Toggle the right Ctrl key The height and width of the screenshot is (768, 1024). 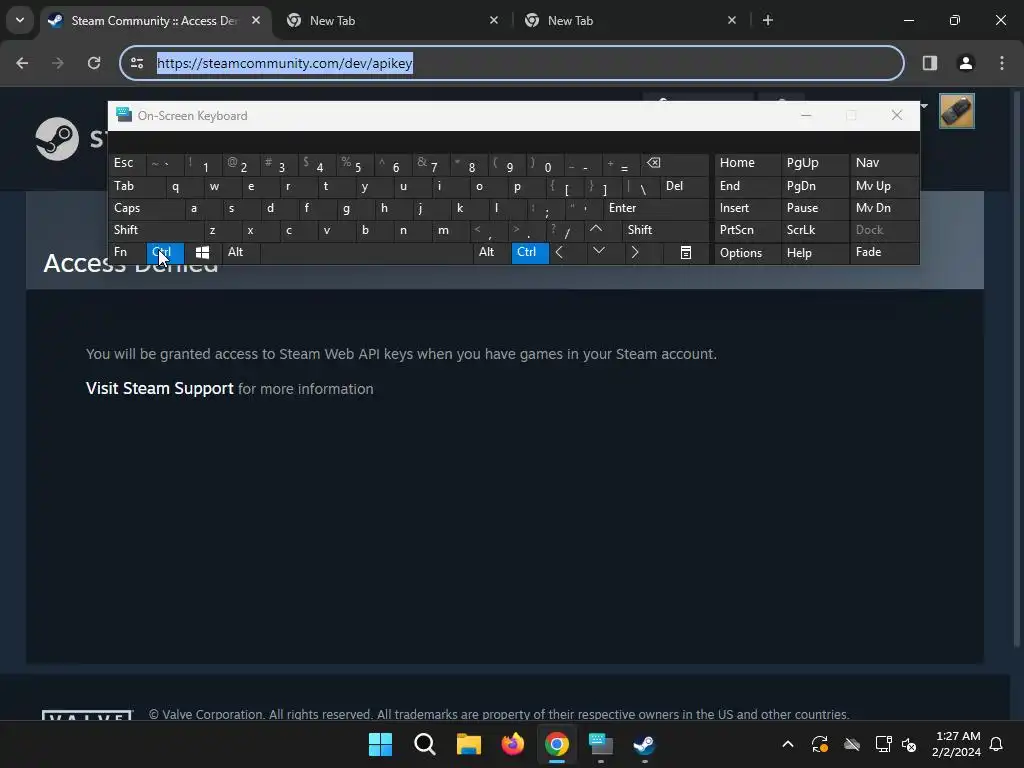pos(530,252)
